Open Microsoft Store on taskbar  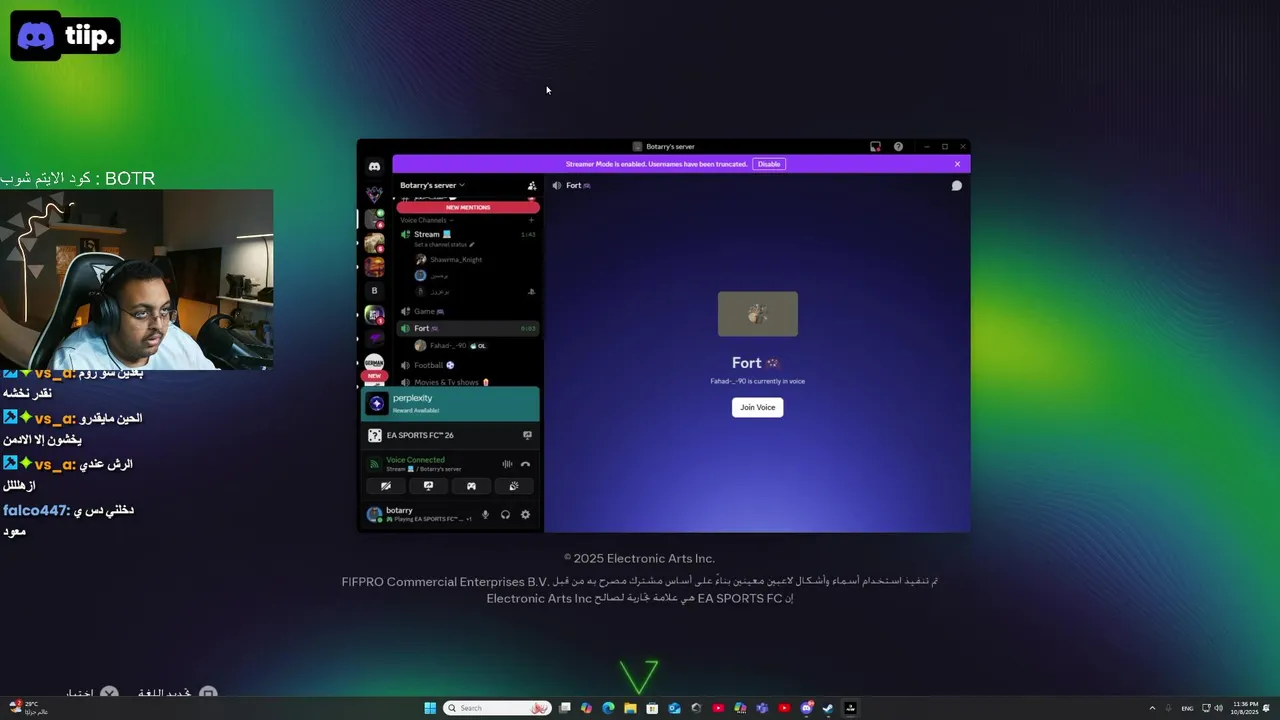point(652,708)
